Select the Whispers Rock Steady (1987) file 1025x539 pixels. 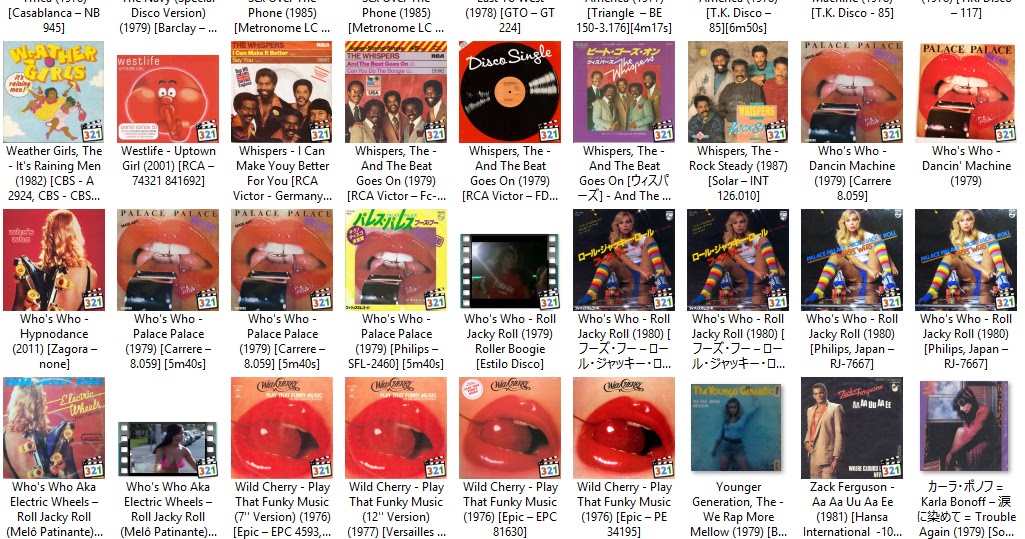(x=738, y=91)
